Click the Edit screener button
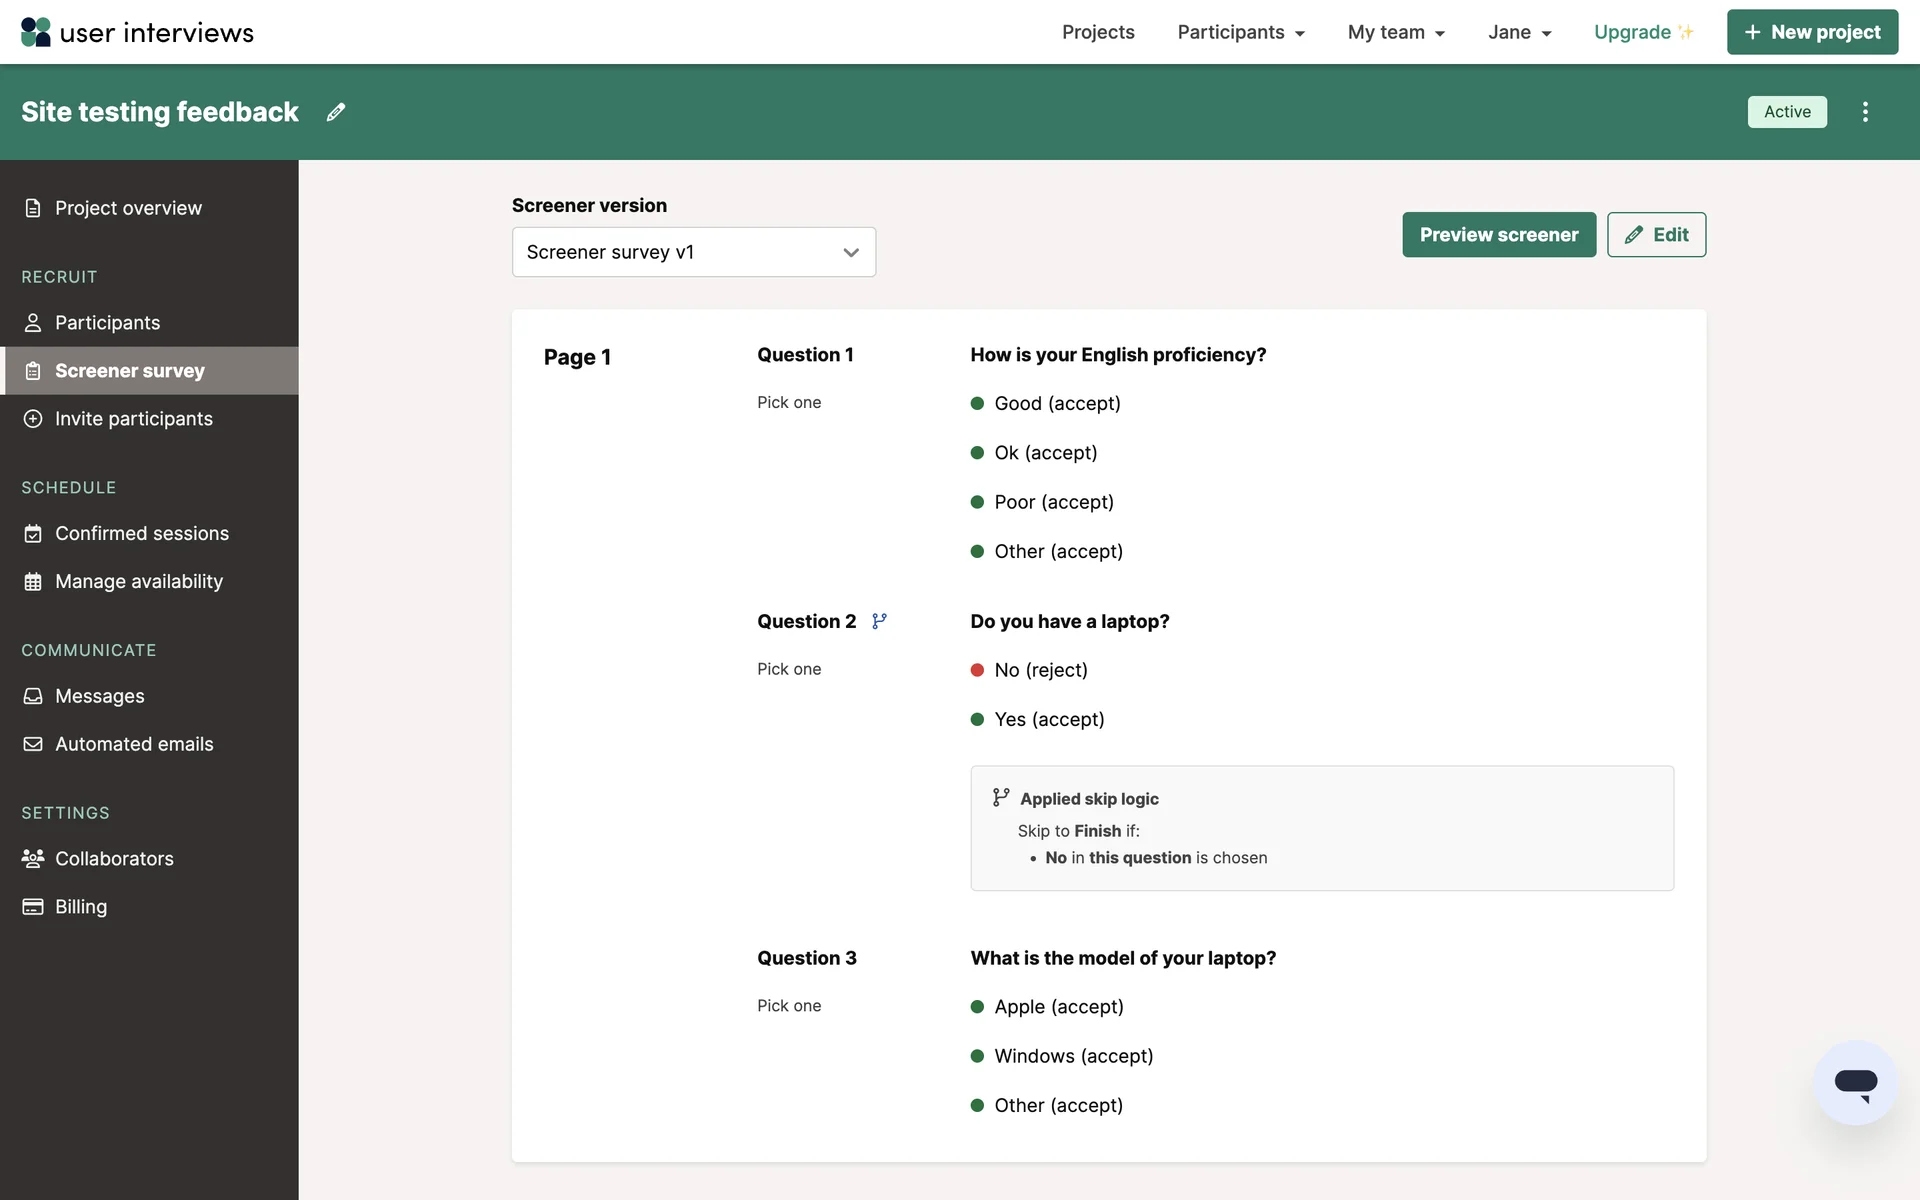 1656,235
